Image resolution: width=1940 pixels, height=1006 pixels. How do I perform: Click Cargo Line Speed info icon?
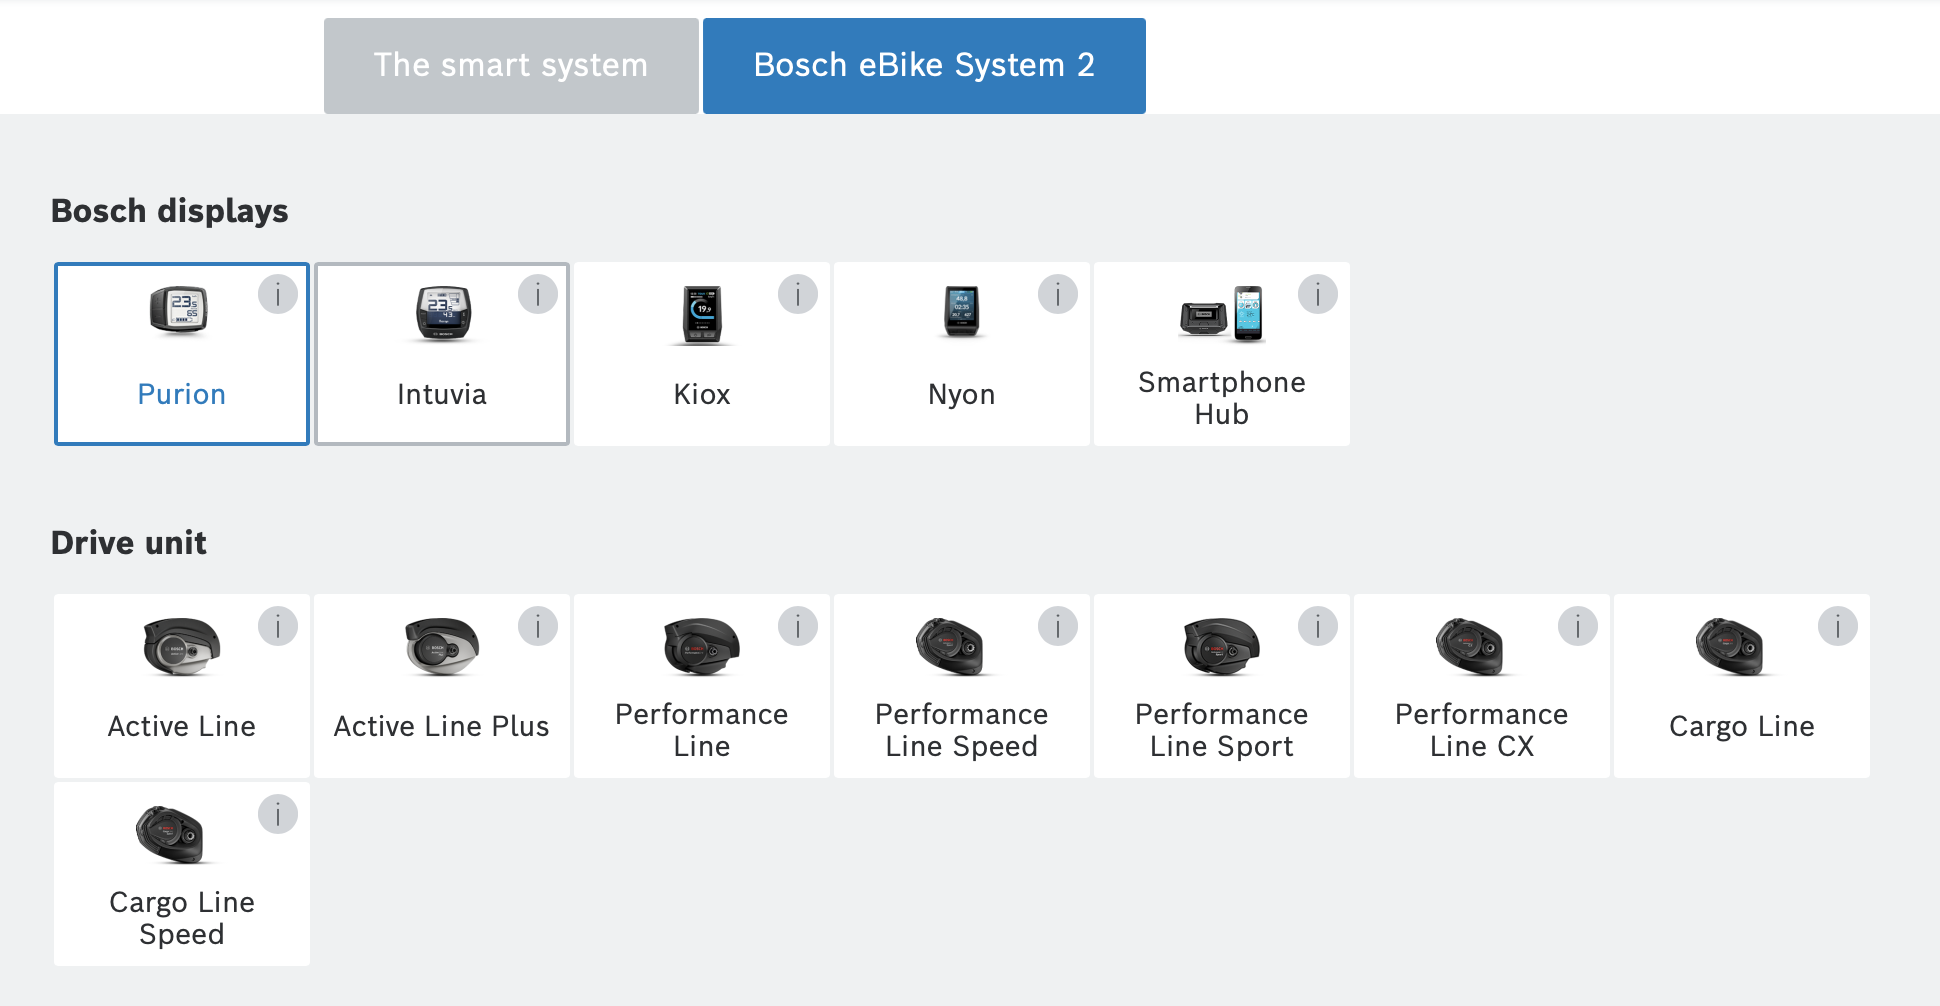coord(277,814)
